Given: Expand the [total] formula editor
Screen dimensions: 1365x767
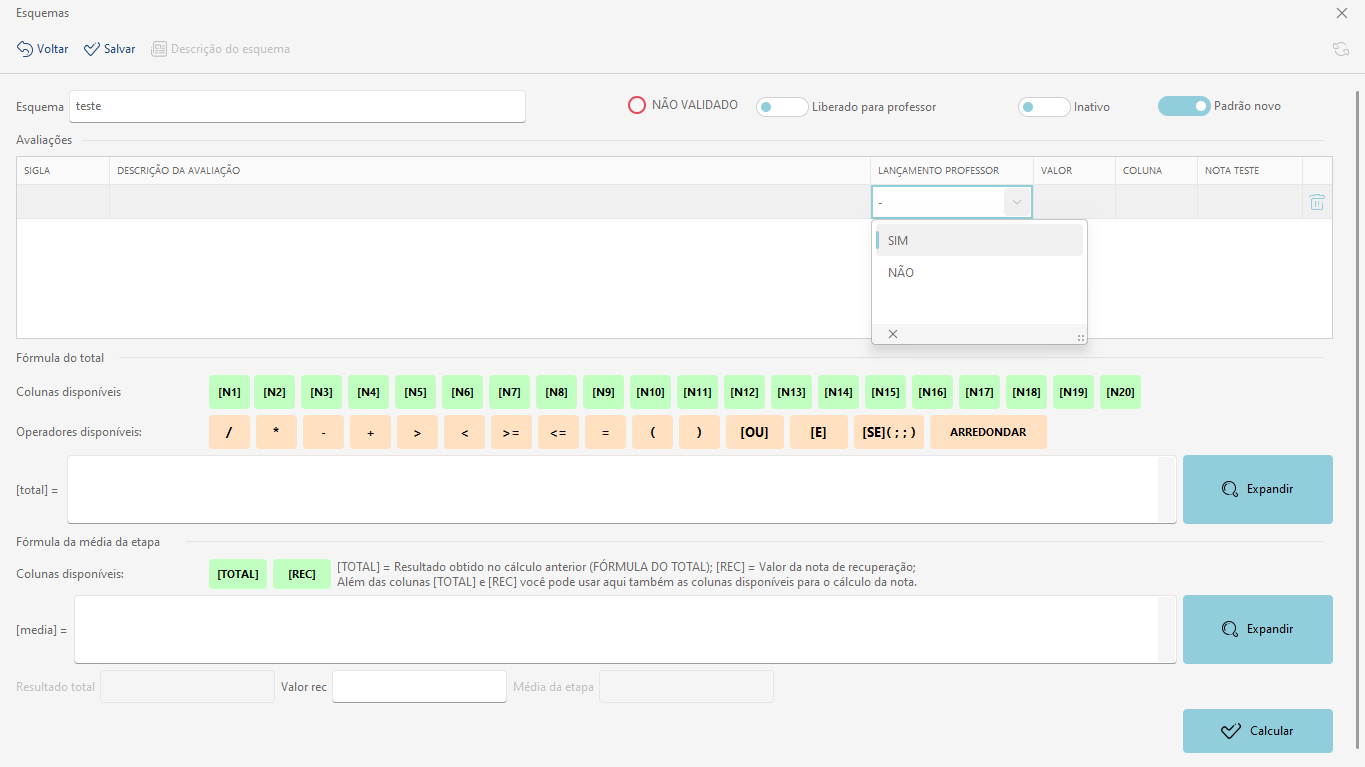Looking at the screenshot, I should coord(1257,489).
